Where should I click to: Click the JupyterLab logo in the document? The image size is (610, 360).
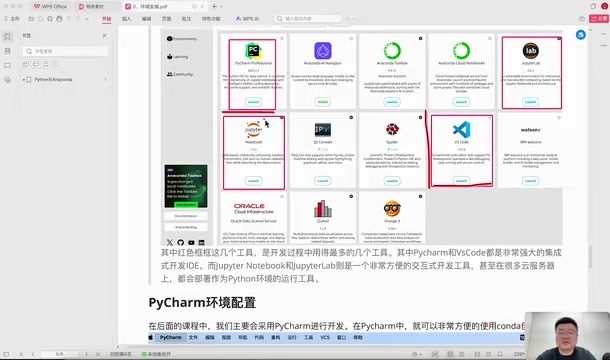pos(531,51)
